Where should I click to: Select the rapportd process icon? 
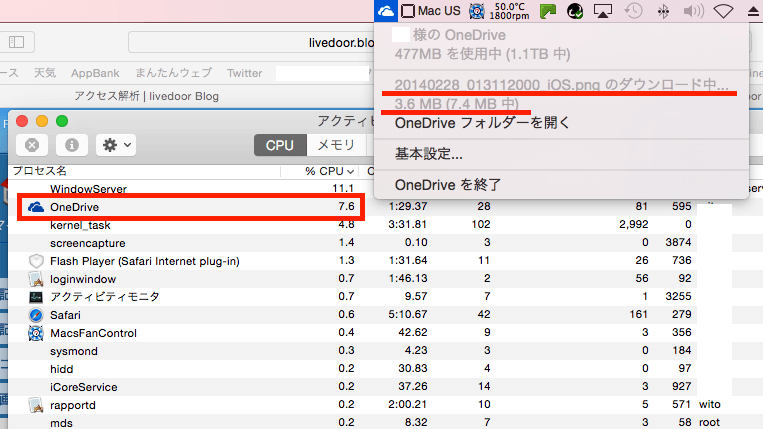36,405
